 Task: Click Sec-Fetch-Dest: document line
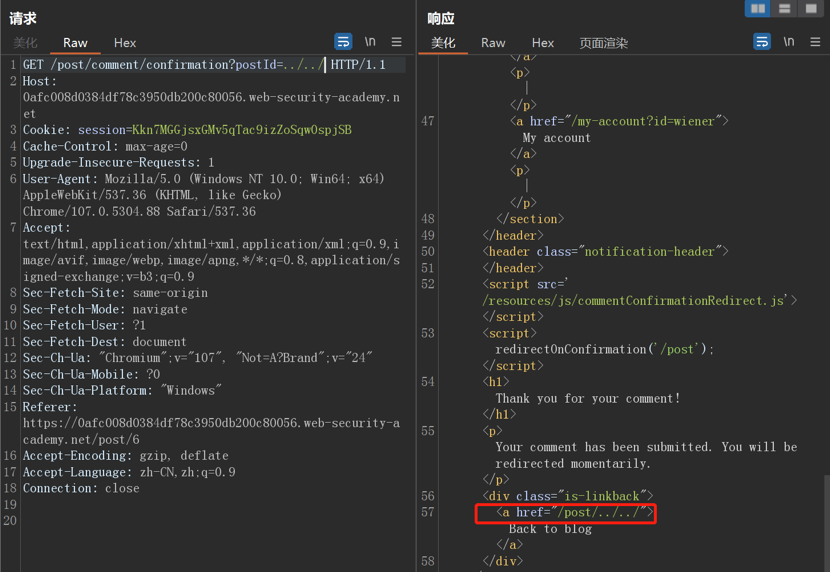point(105,341)
